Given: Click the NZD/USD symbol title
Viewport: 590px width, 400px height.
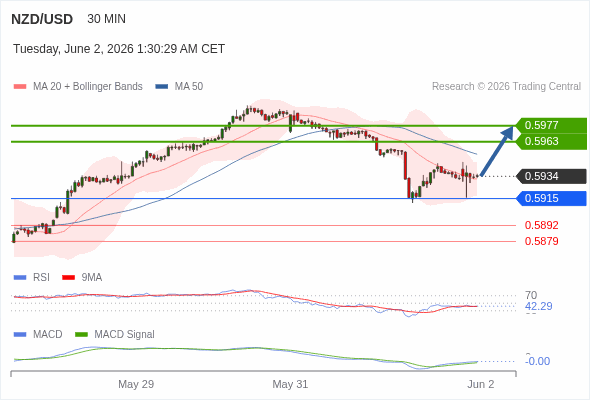Looking at the screenshot, I should tap(42, 19).
